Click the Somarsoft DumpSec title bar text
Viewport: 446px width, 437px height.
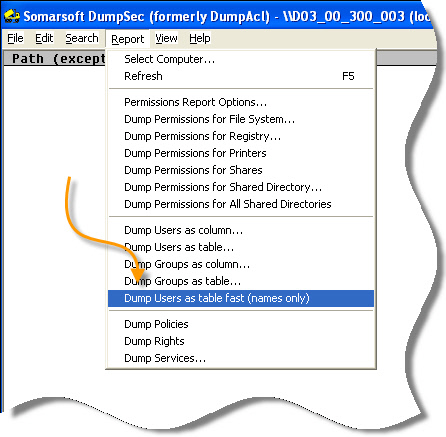[227, 16]
